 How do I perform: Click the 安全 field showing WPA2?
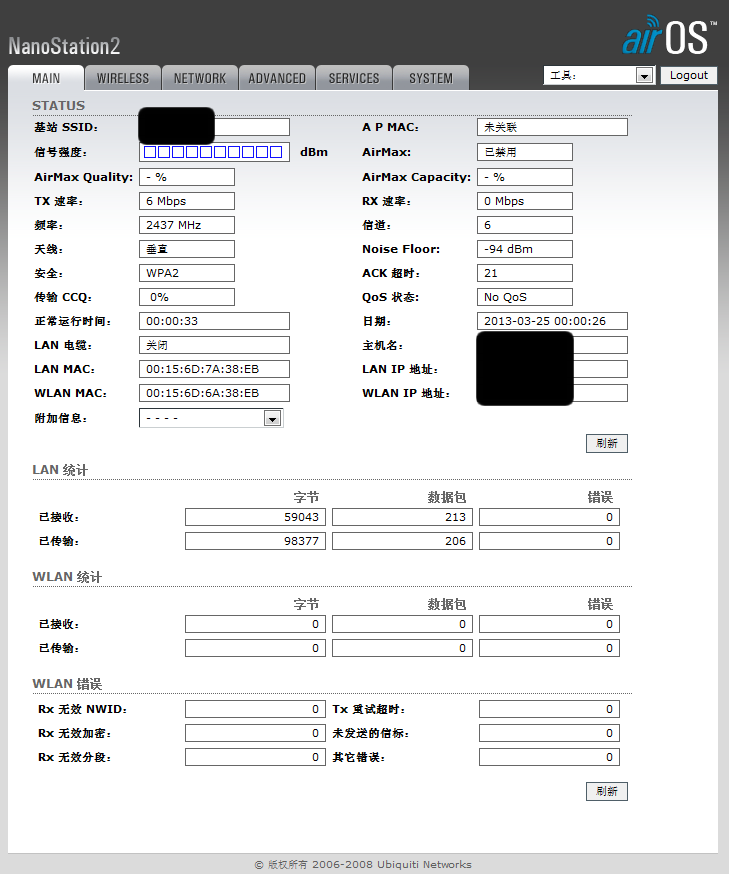pyautogui.click(x=187, y=273)
